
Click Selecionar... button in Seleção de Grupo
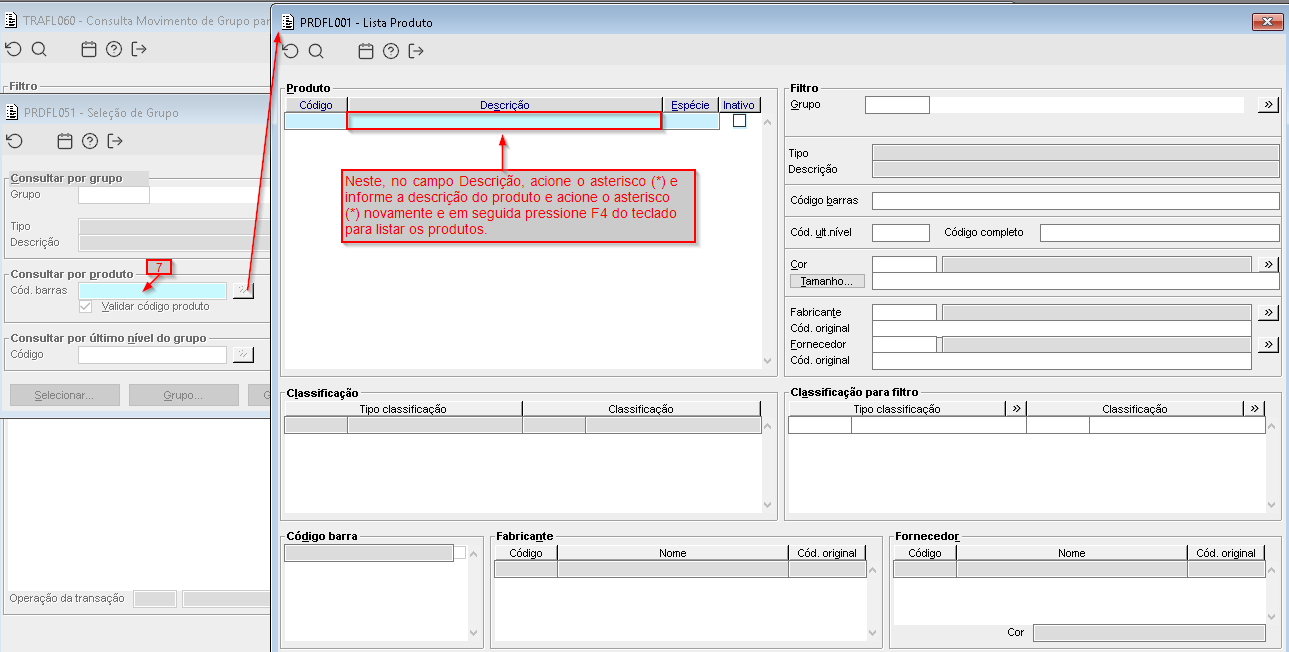click(x=64, y=395)
